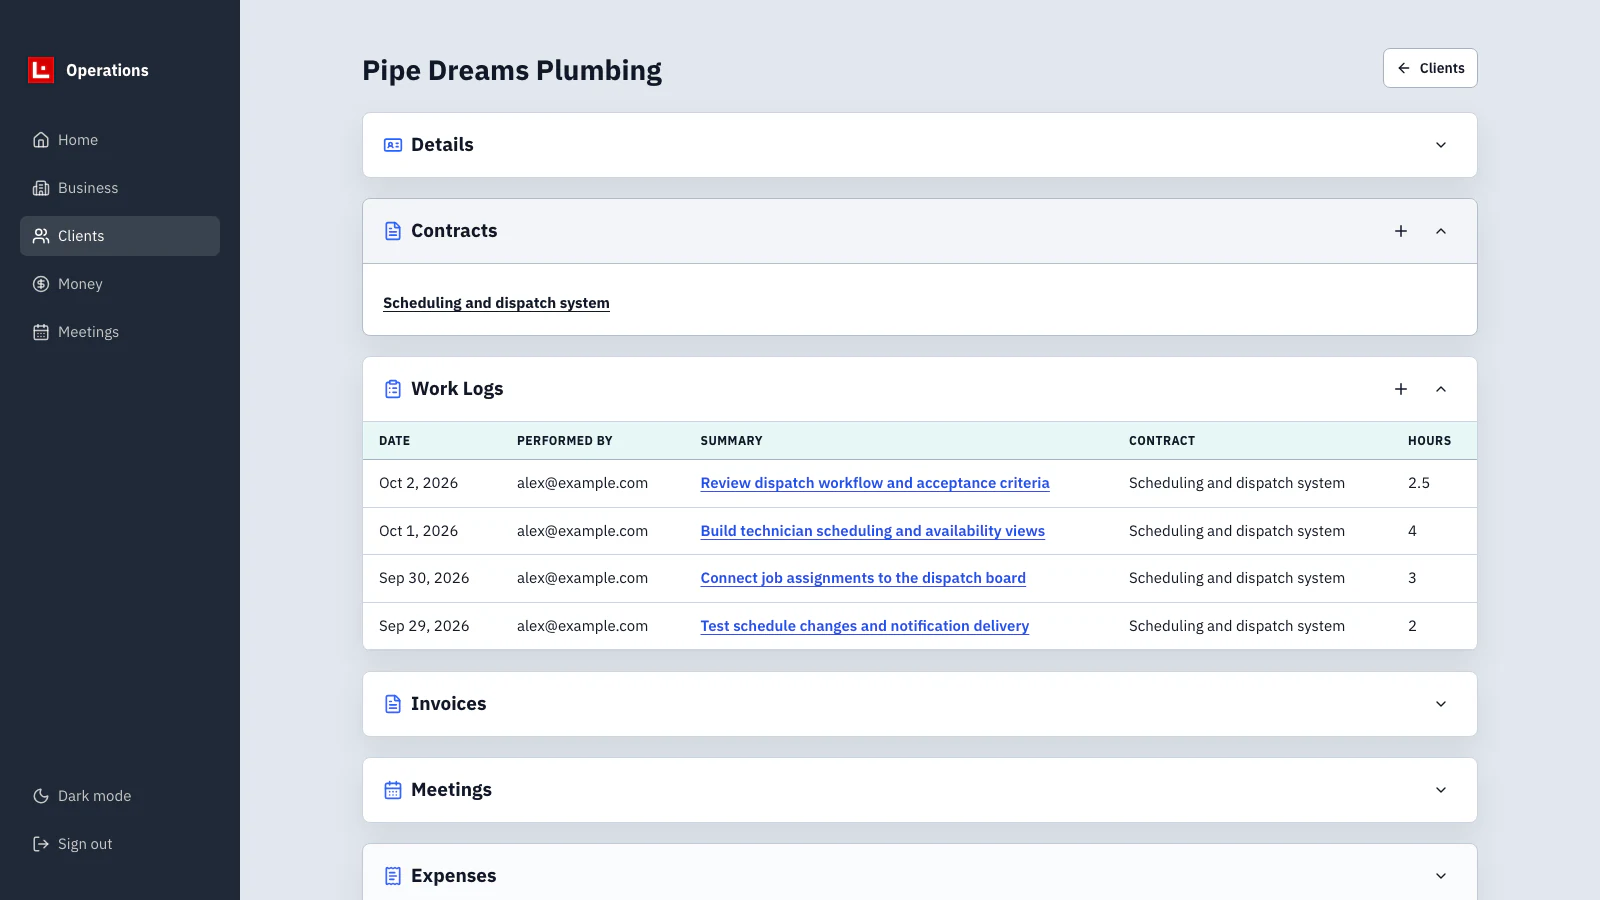Click the Invoices document icon
This screenshot has height=900, width=1600.
393,704
